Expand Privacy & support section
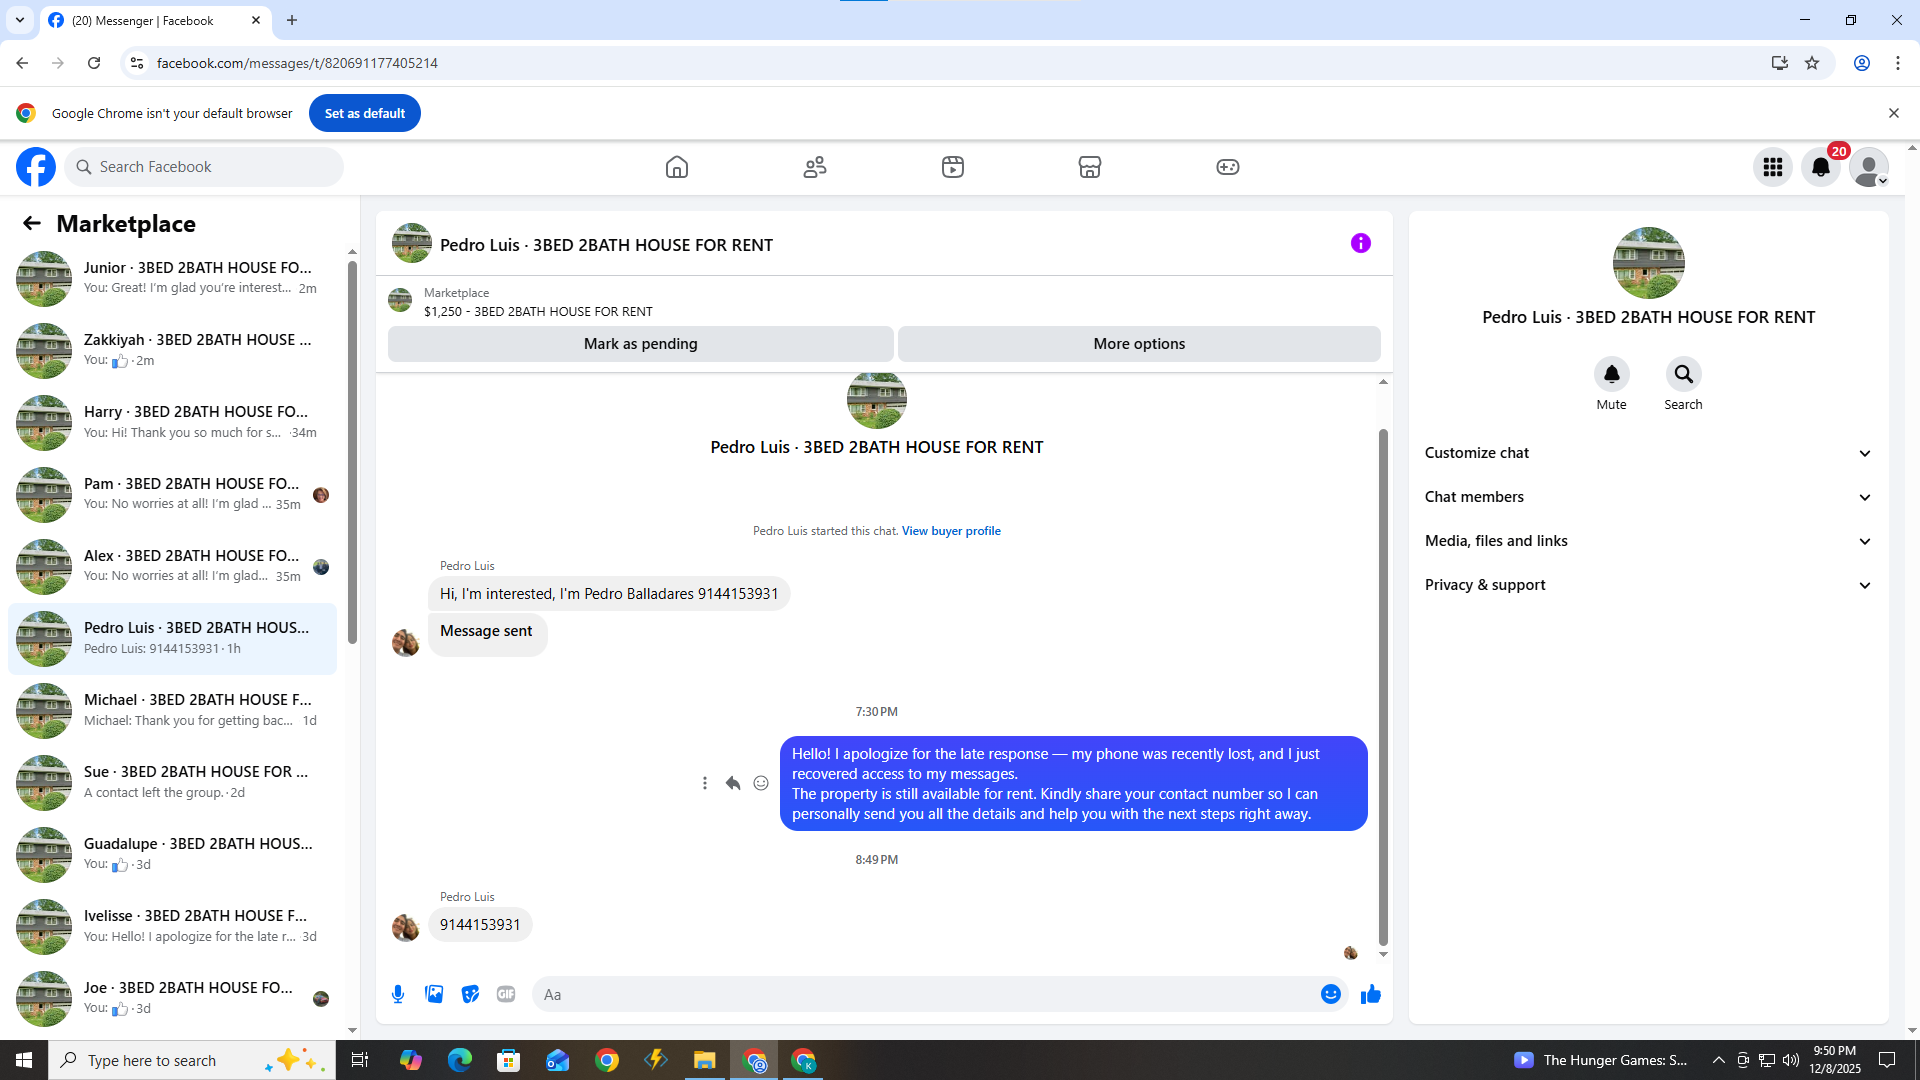 point(1648,585)
